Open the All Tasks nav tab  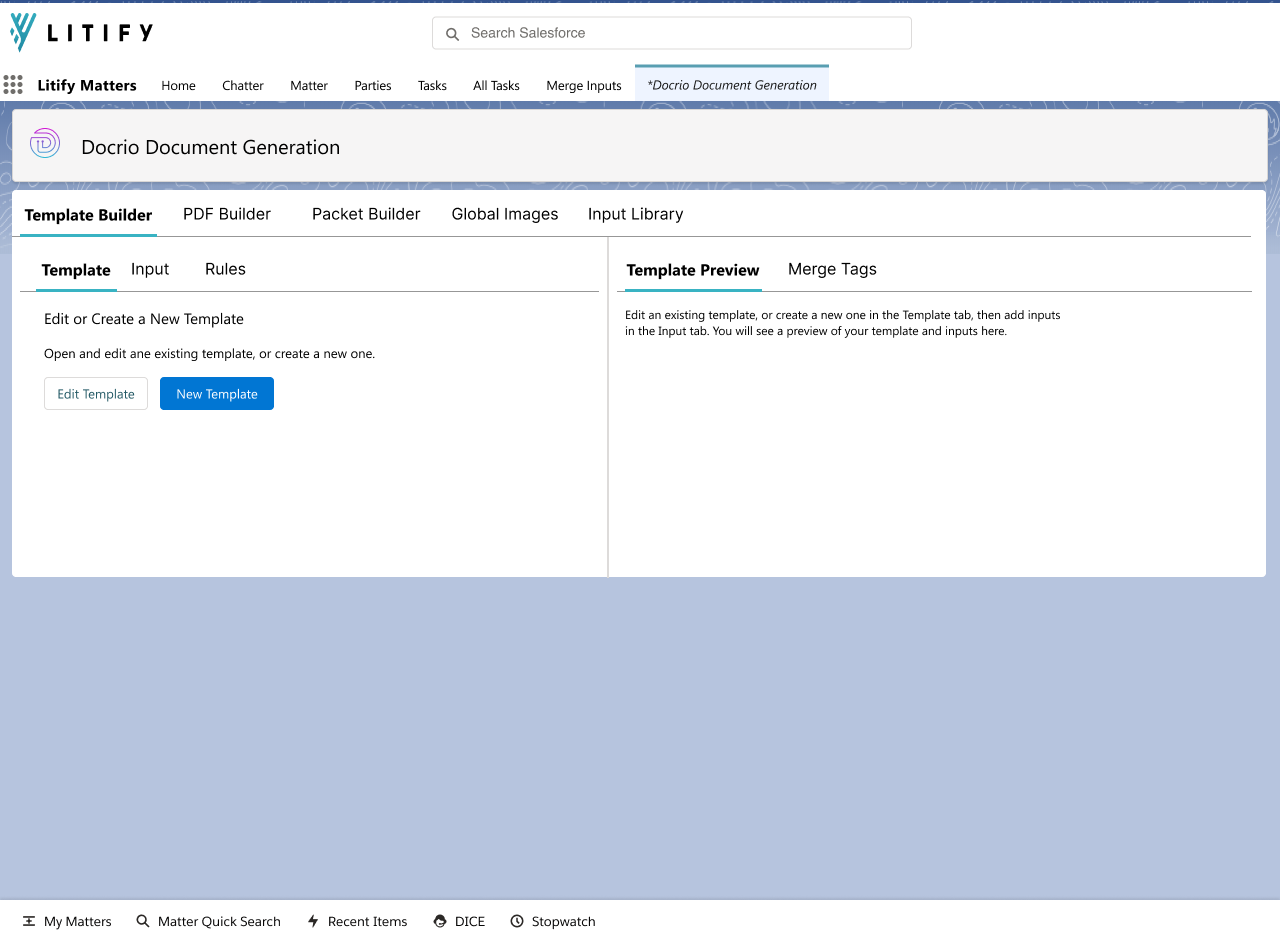click(496, 86)
